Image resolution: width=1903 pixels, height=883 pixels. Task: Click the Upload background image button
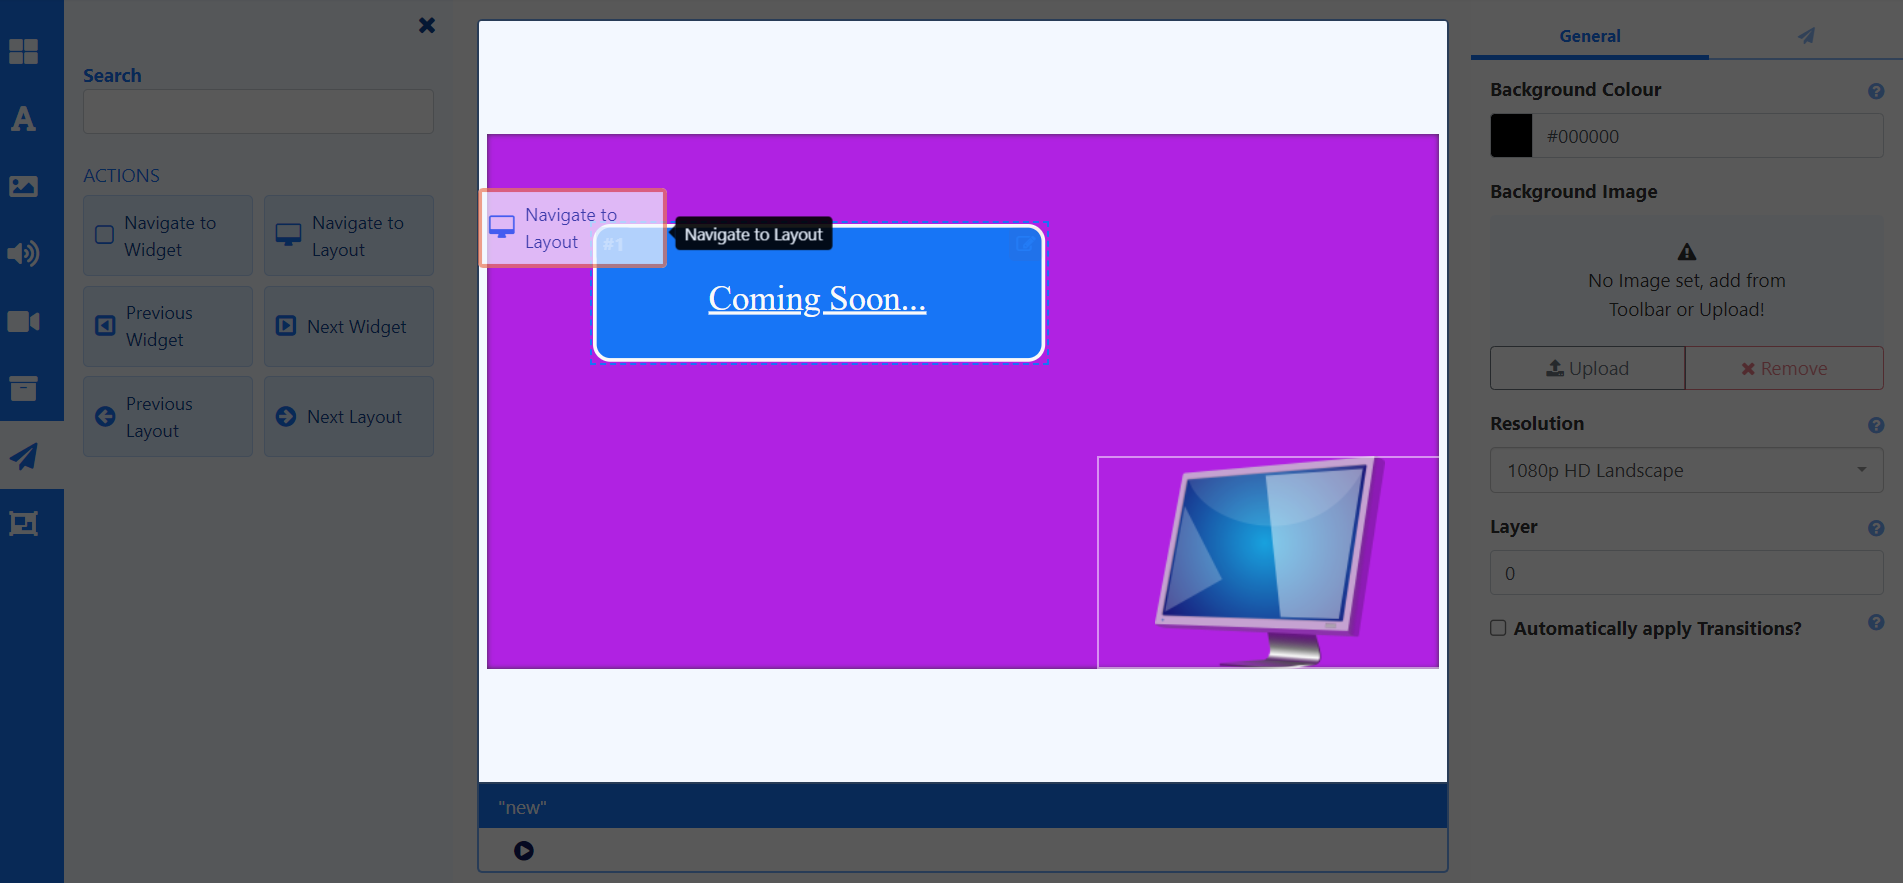pyautogui.click(x=1587, y=368)
